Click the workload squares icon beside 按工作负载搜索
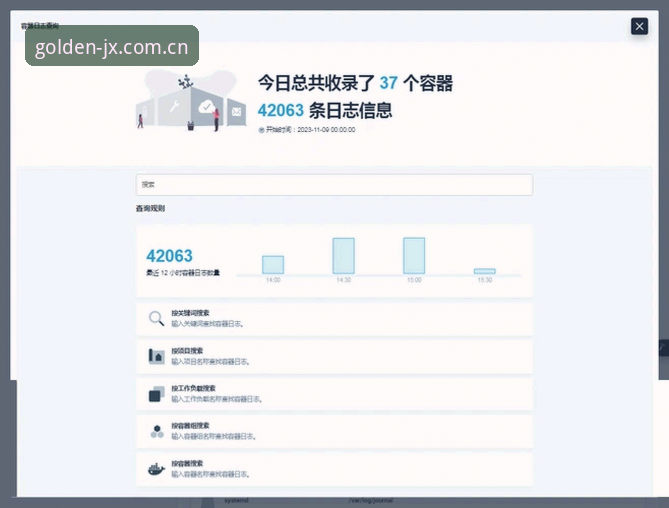669x508 pixels. pos(156,393)
